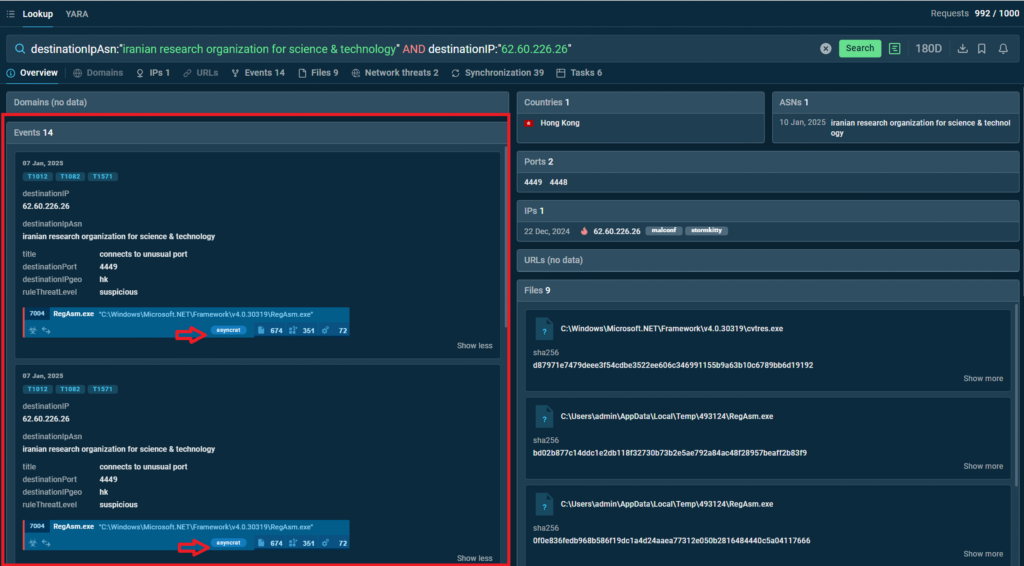Click the notification bell icon

click(x=1003, y=48)
